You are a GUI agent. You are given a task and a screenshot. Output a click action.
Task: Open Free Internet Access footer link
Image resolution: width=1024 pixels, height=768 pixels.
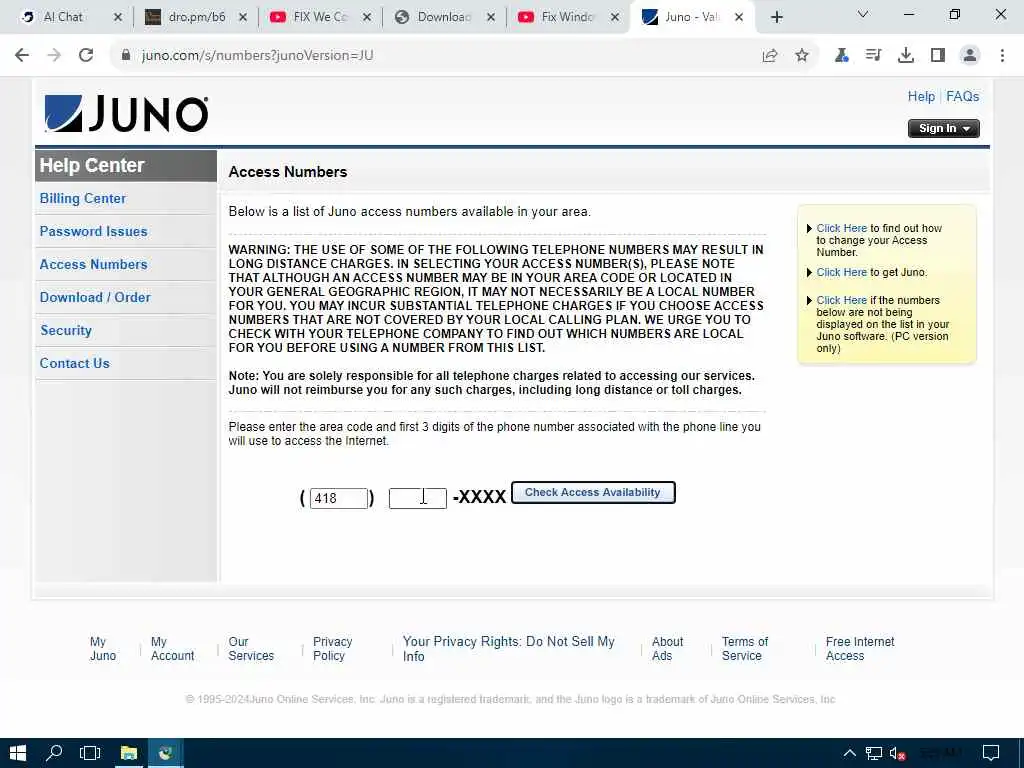tap(860, 648)
